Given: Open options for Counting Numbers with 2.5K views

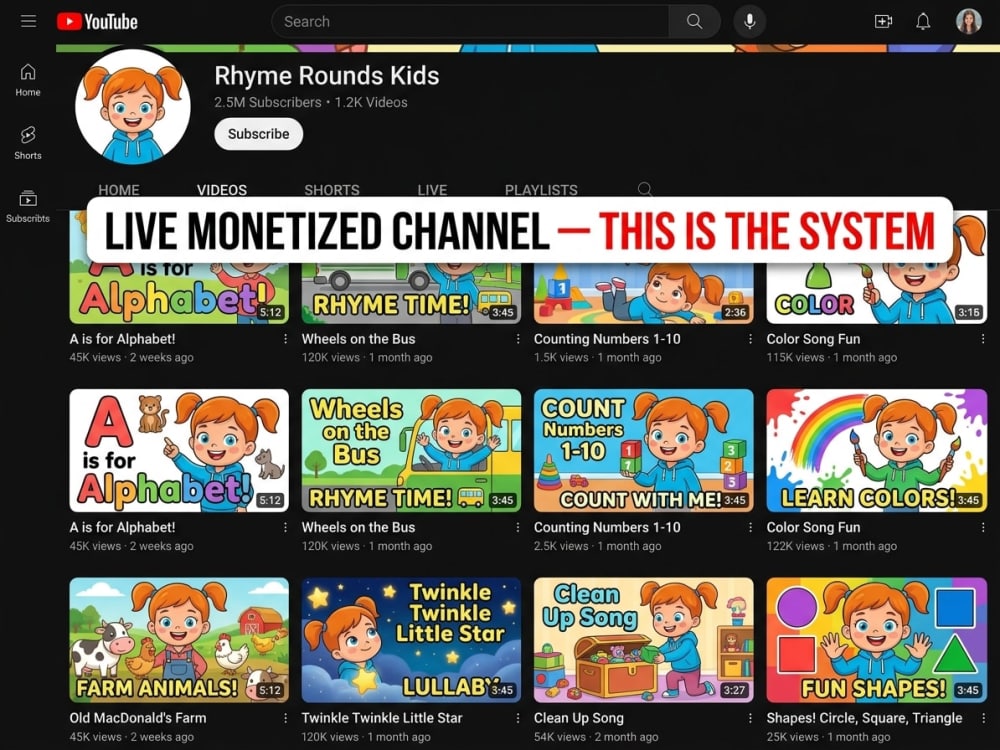Looking at the screenshot, I should [750, 527].
